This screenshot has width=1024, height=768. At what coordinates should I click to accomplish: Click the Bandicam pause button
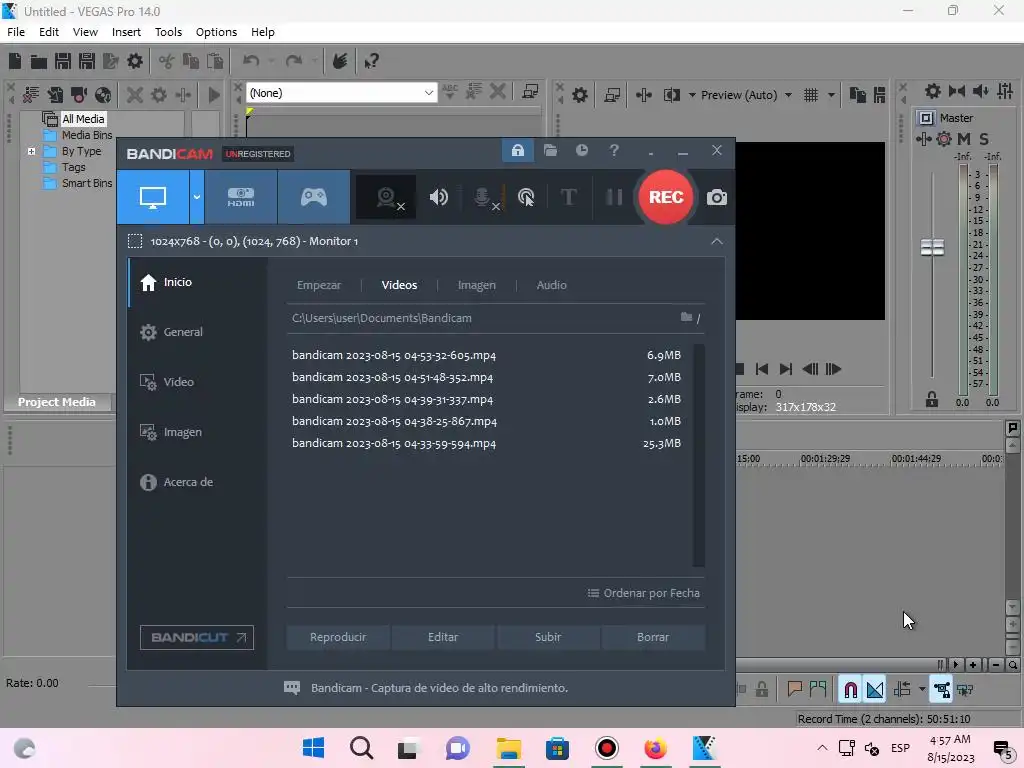[x=614, y=197]
